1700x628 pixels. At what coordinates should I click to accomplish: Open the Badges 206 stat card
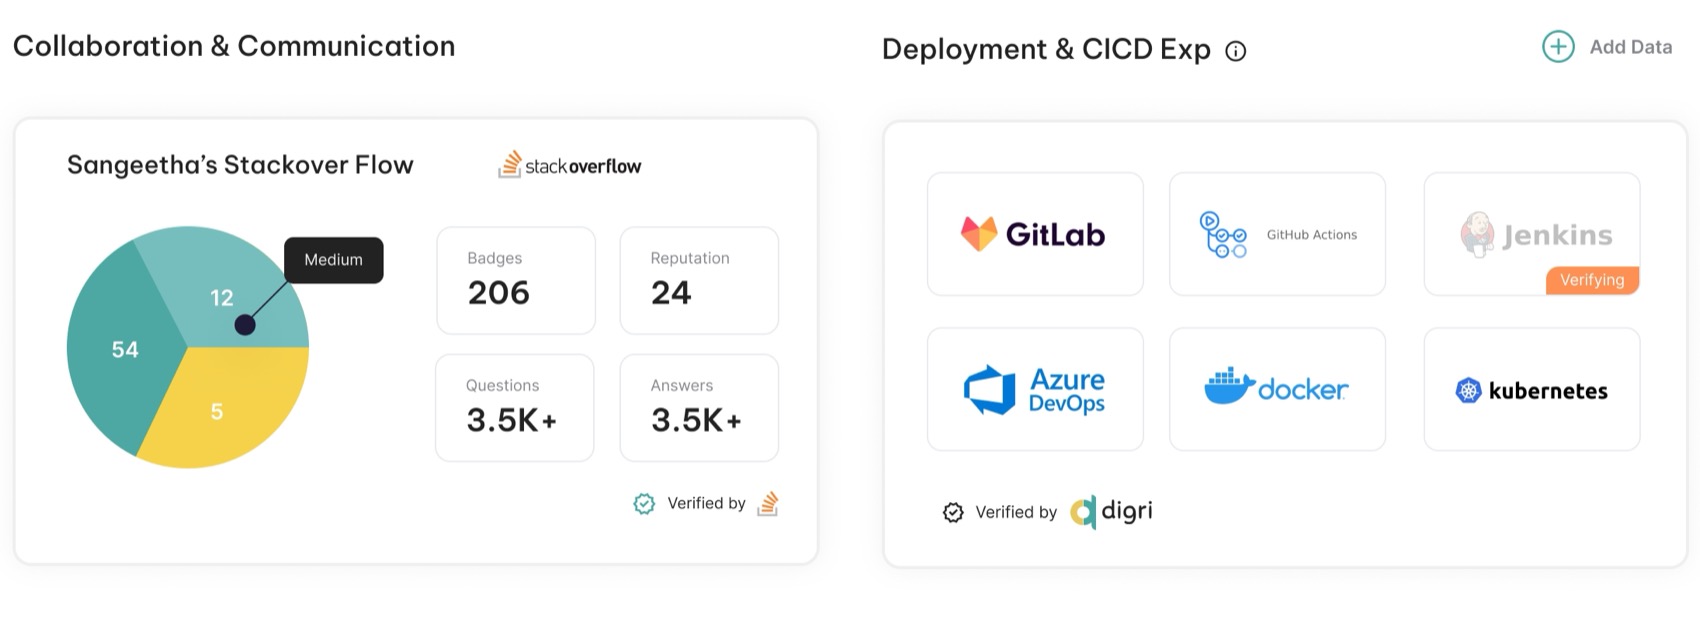[516, 280]
